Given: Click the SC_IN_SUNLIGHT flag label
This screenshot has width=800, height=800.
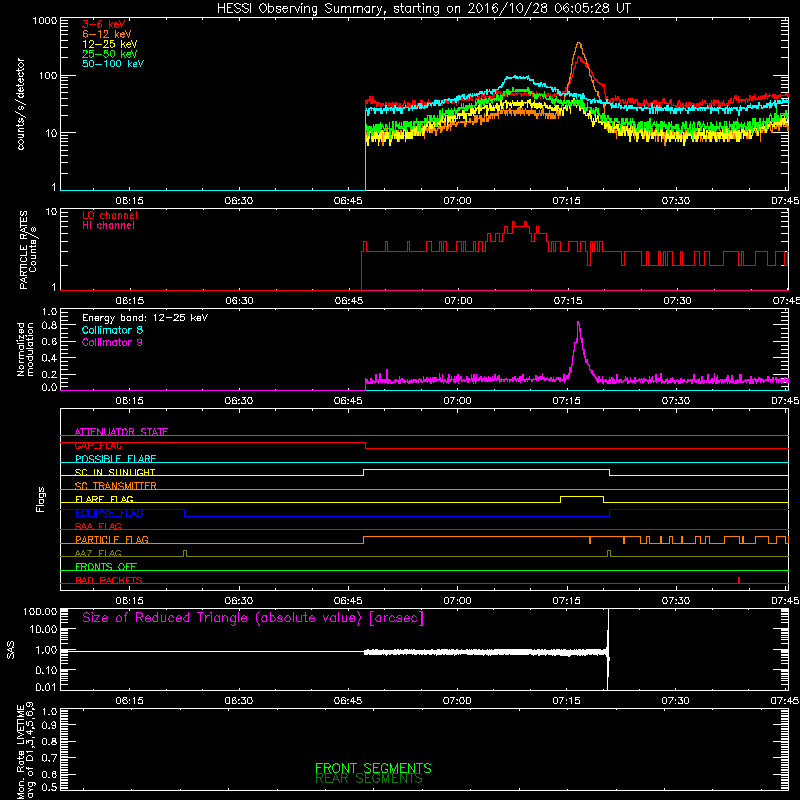Looking at the screenshot, I should (115, 472).
